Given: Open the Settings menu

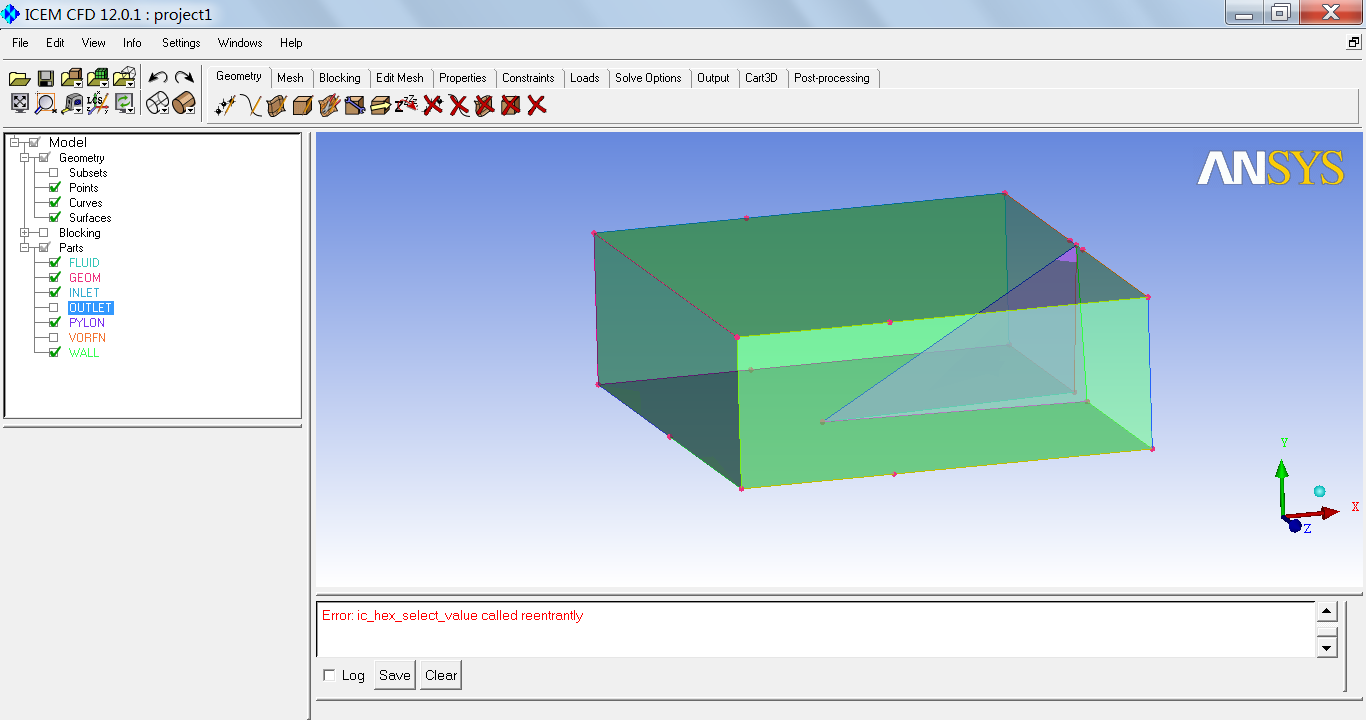Looking at the screenshot, I should pyautogui.click(x=181, y=43).
